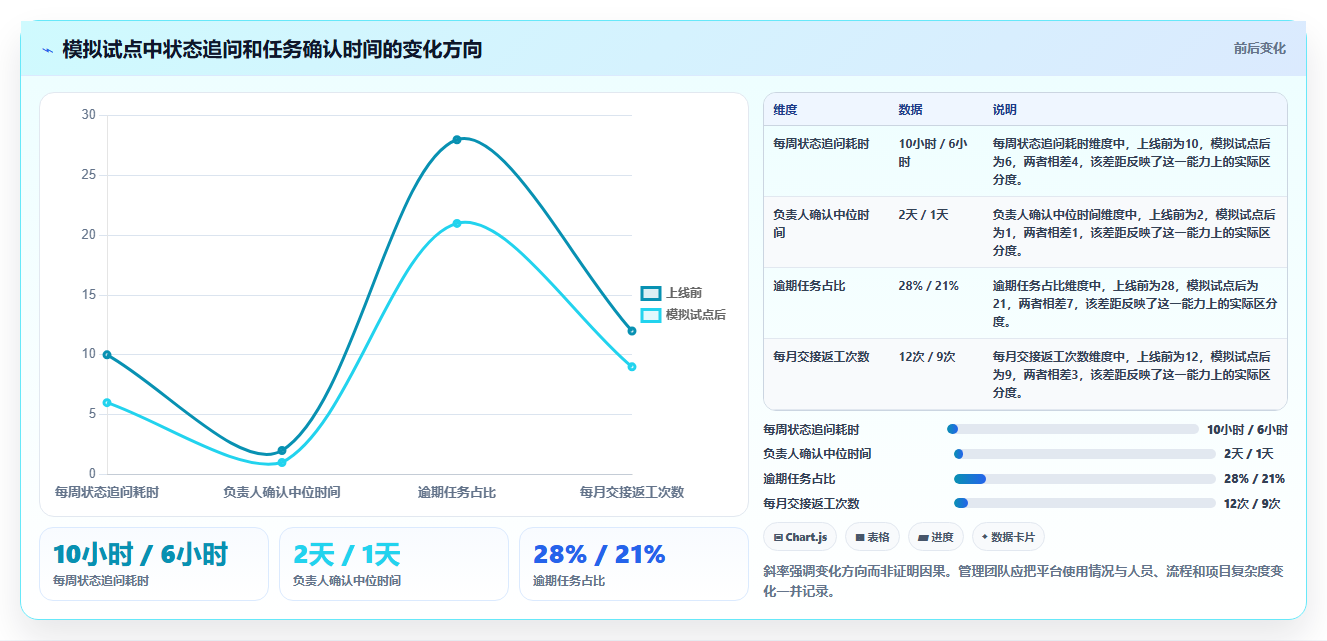Select the 进度 chip

tap(936, 537)
